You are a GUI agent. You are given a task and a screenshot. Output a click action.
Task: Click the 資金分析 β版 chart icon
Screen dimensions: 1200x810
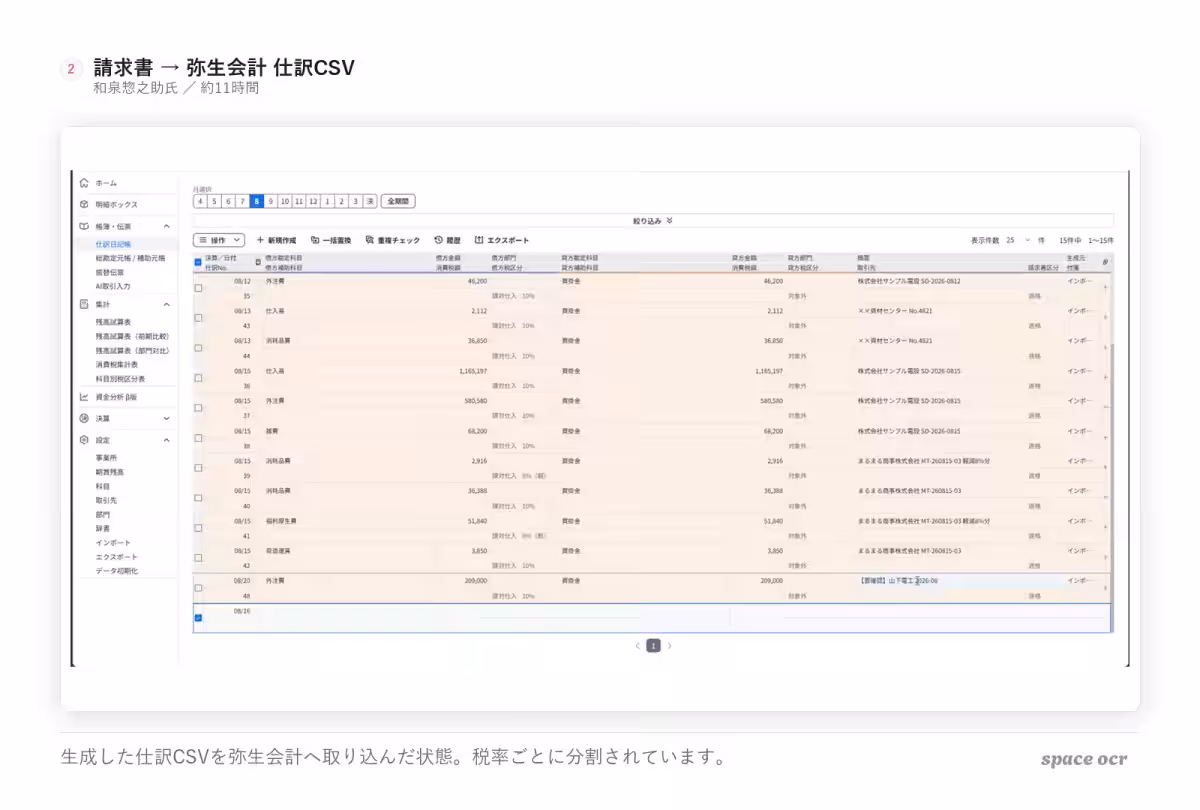click(85, 396)
